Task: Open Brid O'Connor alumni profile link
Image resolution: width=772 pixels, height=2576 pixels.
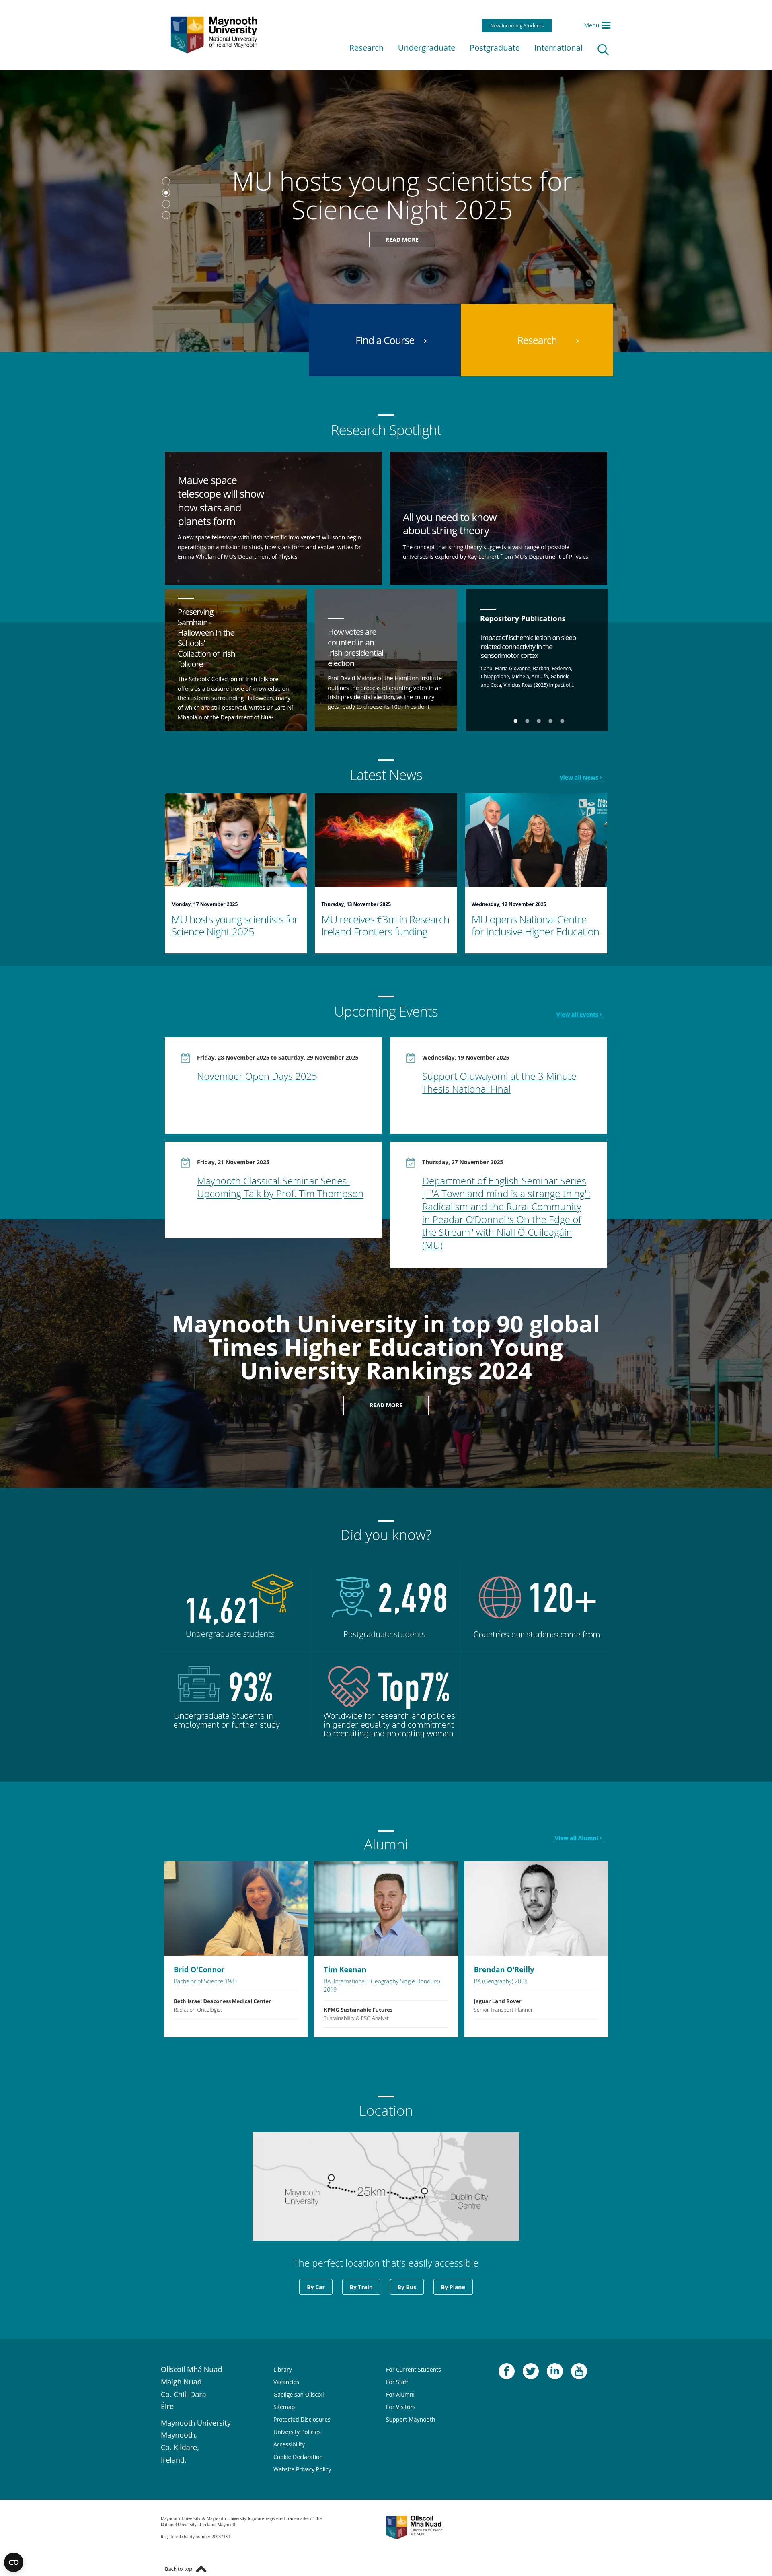Action: 199,1969
